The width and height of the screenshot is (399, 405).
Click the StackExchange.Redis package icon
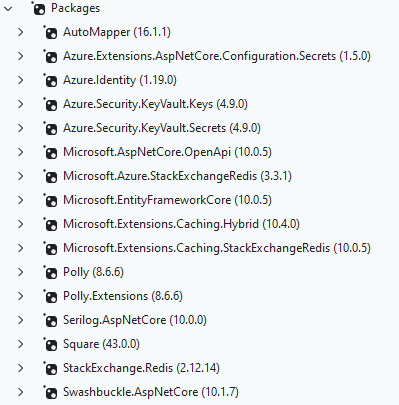tap(50, 368)
